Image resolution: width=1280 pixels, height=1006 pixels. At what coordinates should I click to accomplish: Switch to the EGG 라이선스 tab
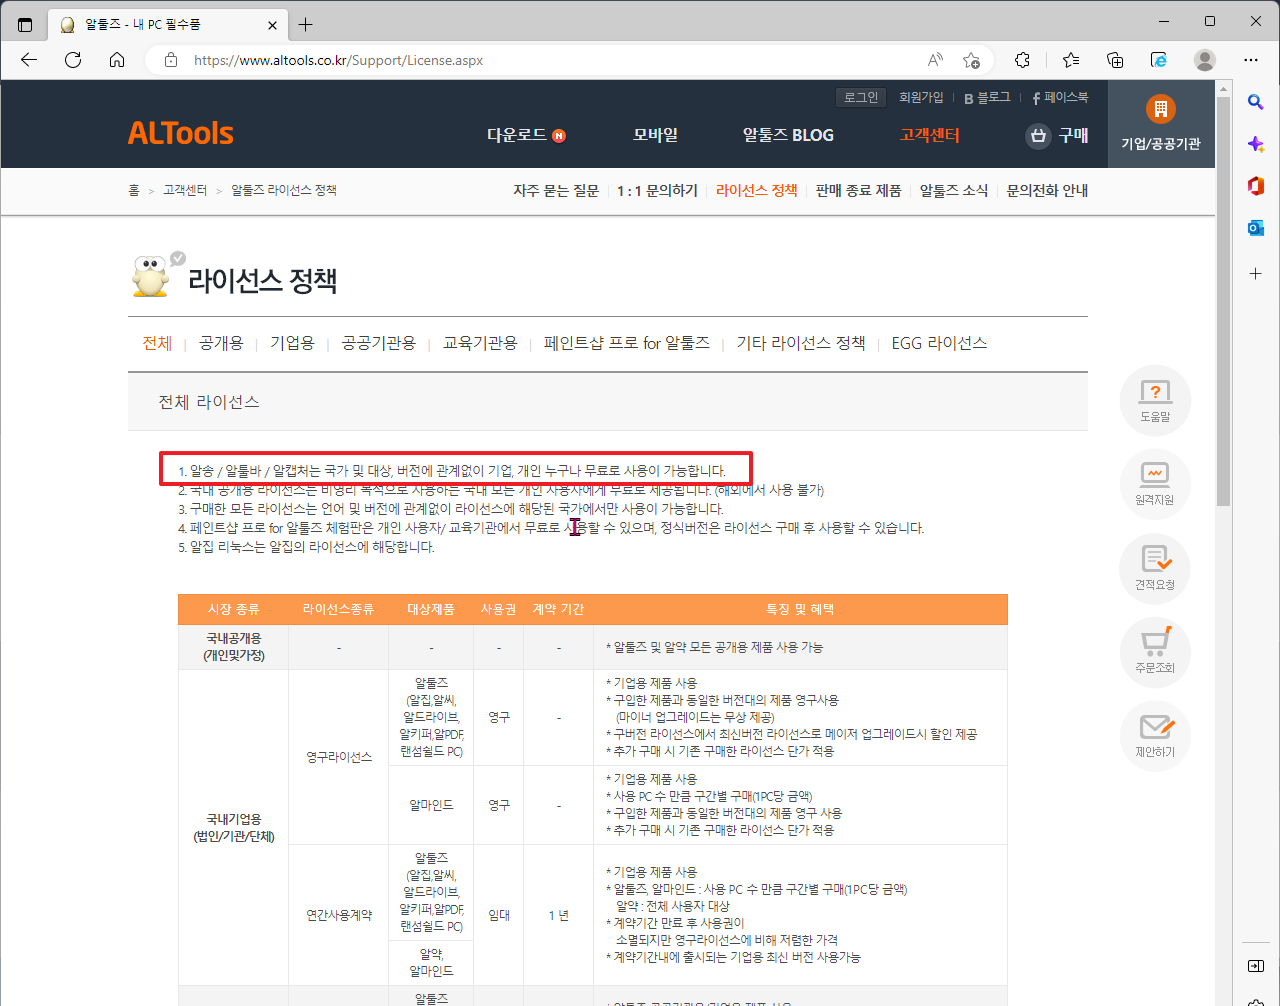tap(939, 343)
